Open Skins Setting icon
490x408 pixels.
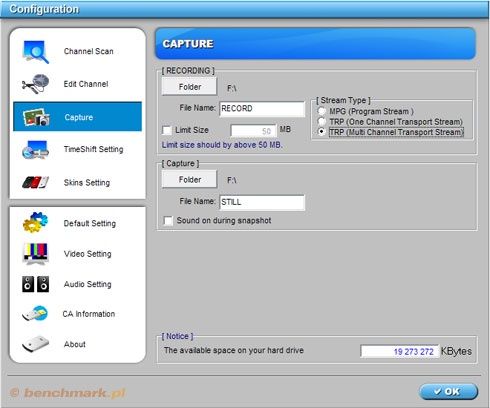(x=35, y=182)
